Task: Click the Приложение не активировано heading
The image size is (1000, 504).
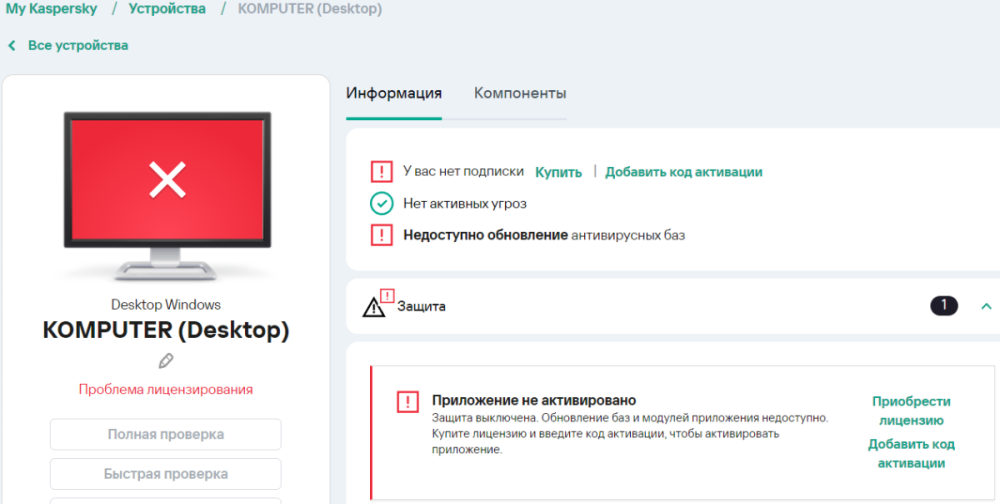Action: pos(534,400)
